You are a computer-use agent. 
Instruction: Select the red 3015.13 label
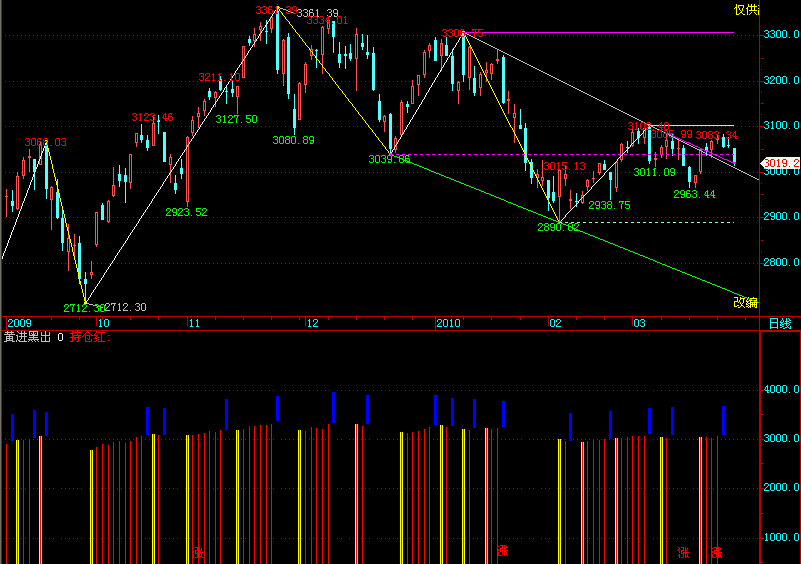point(564,166)
